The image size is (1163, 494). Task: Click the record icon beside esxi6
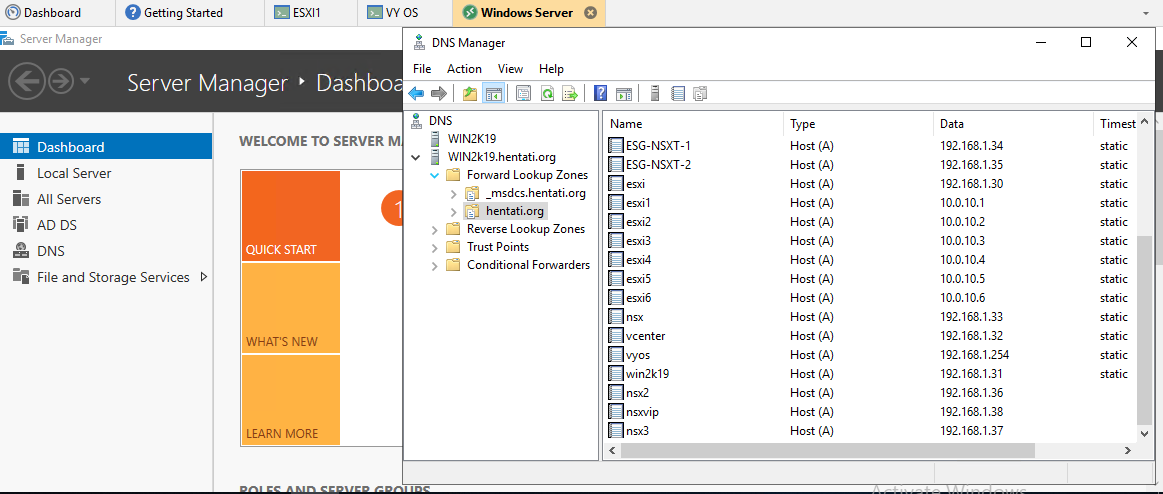[616, 298]
